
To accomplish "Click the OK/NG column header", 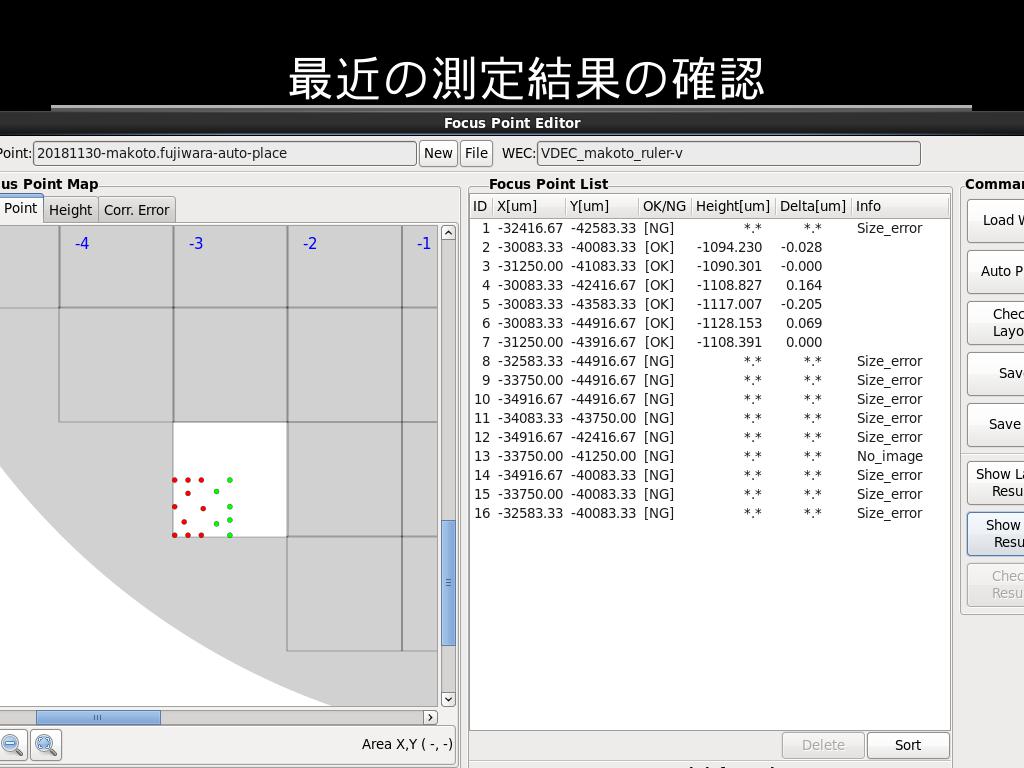I will (664, 206).
